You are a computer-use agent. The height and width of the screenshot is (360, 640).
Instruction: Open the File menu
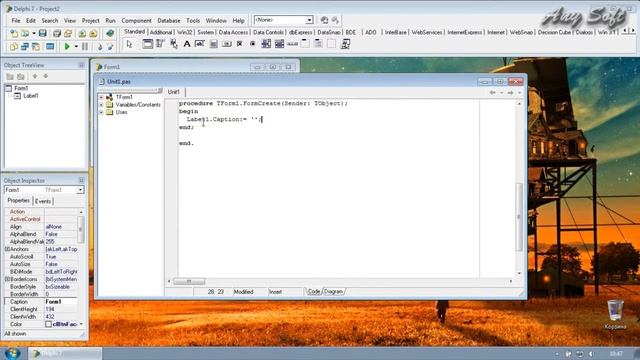pos(16,20)
